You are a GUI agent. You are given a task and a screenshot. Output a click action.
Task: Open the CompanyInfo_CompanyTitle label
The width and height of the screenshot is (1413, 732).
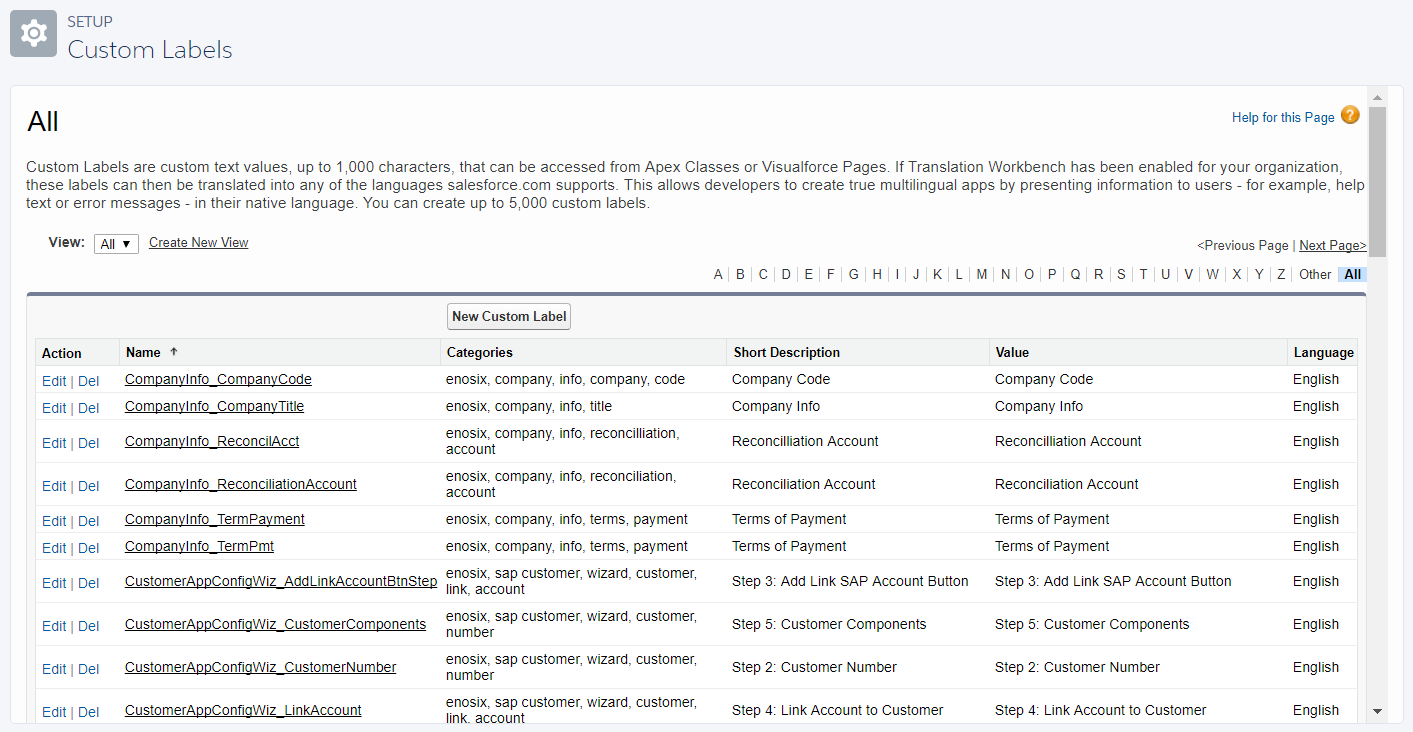click(215, 406)
